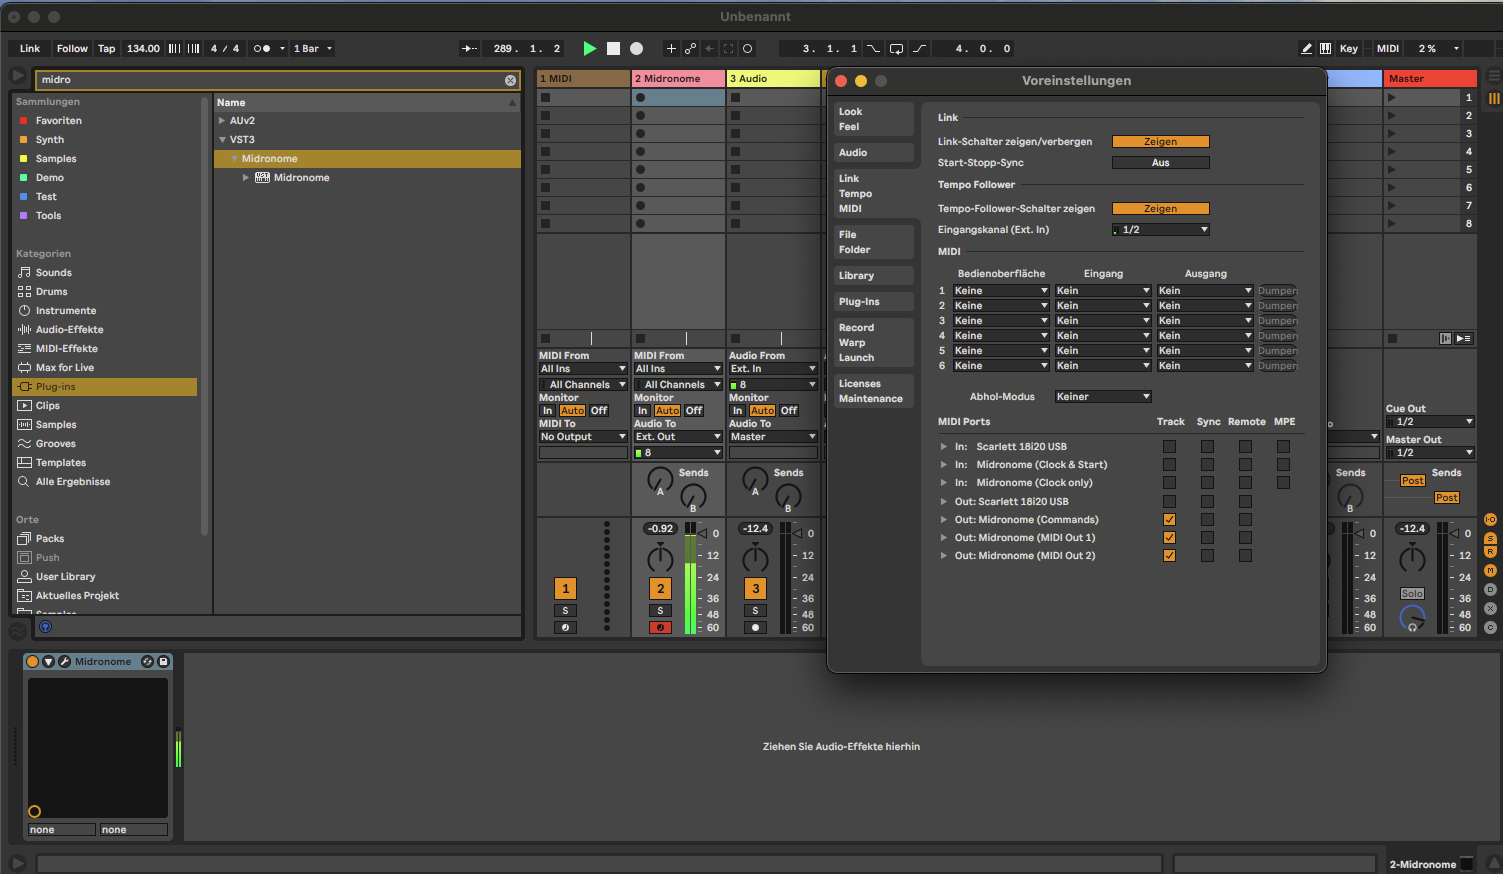Screen dimensions: 1503x874
Task: Toggle the Midronome device activator button
Action: click(x=33, y=662)
